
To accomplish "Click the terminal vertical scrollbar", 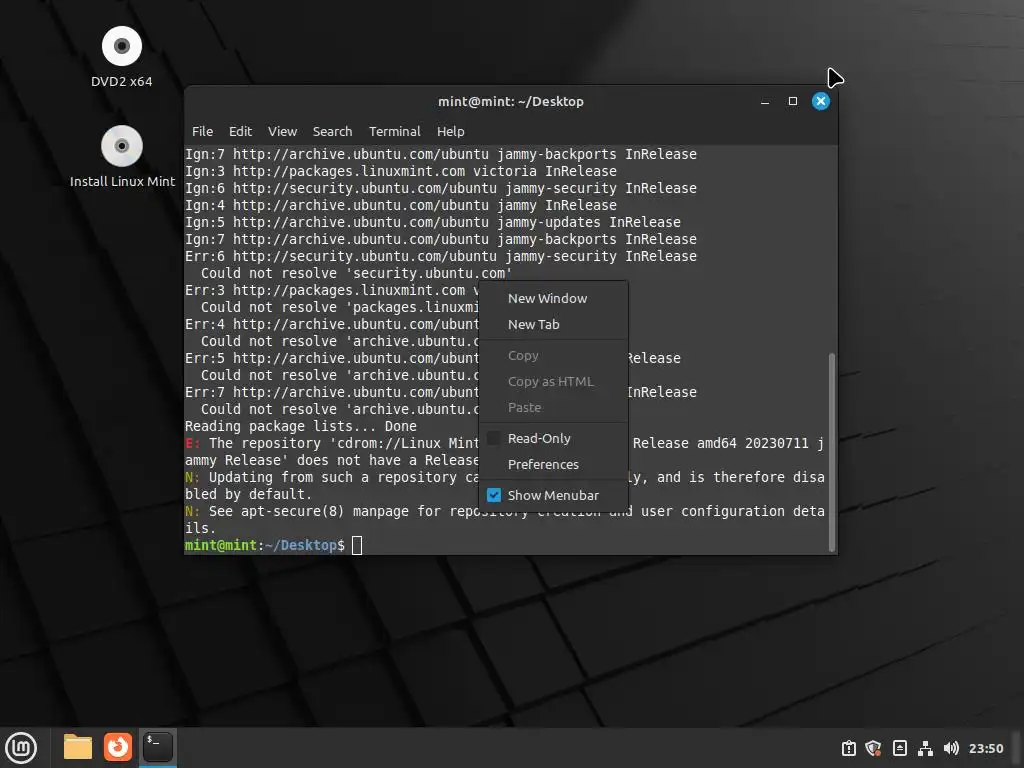I will pos(831,452).
